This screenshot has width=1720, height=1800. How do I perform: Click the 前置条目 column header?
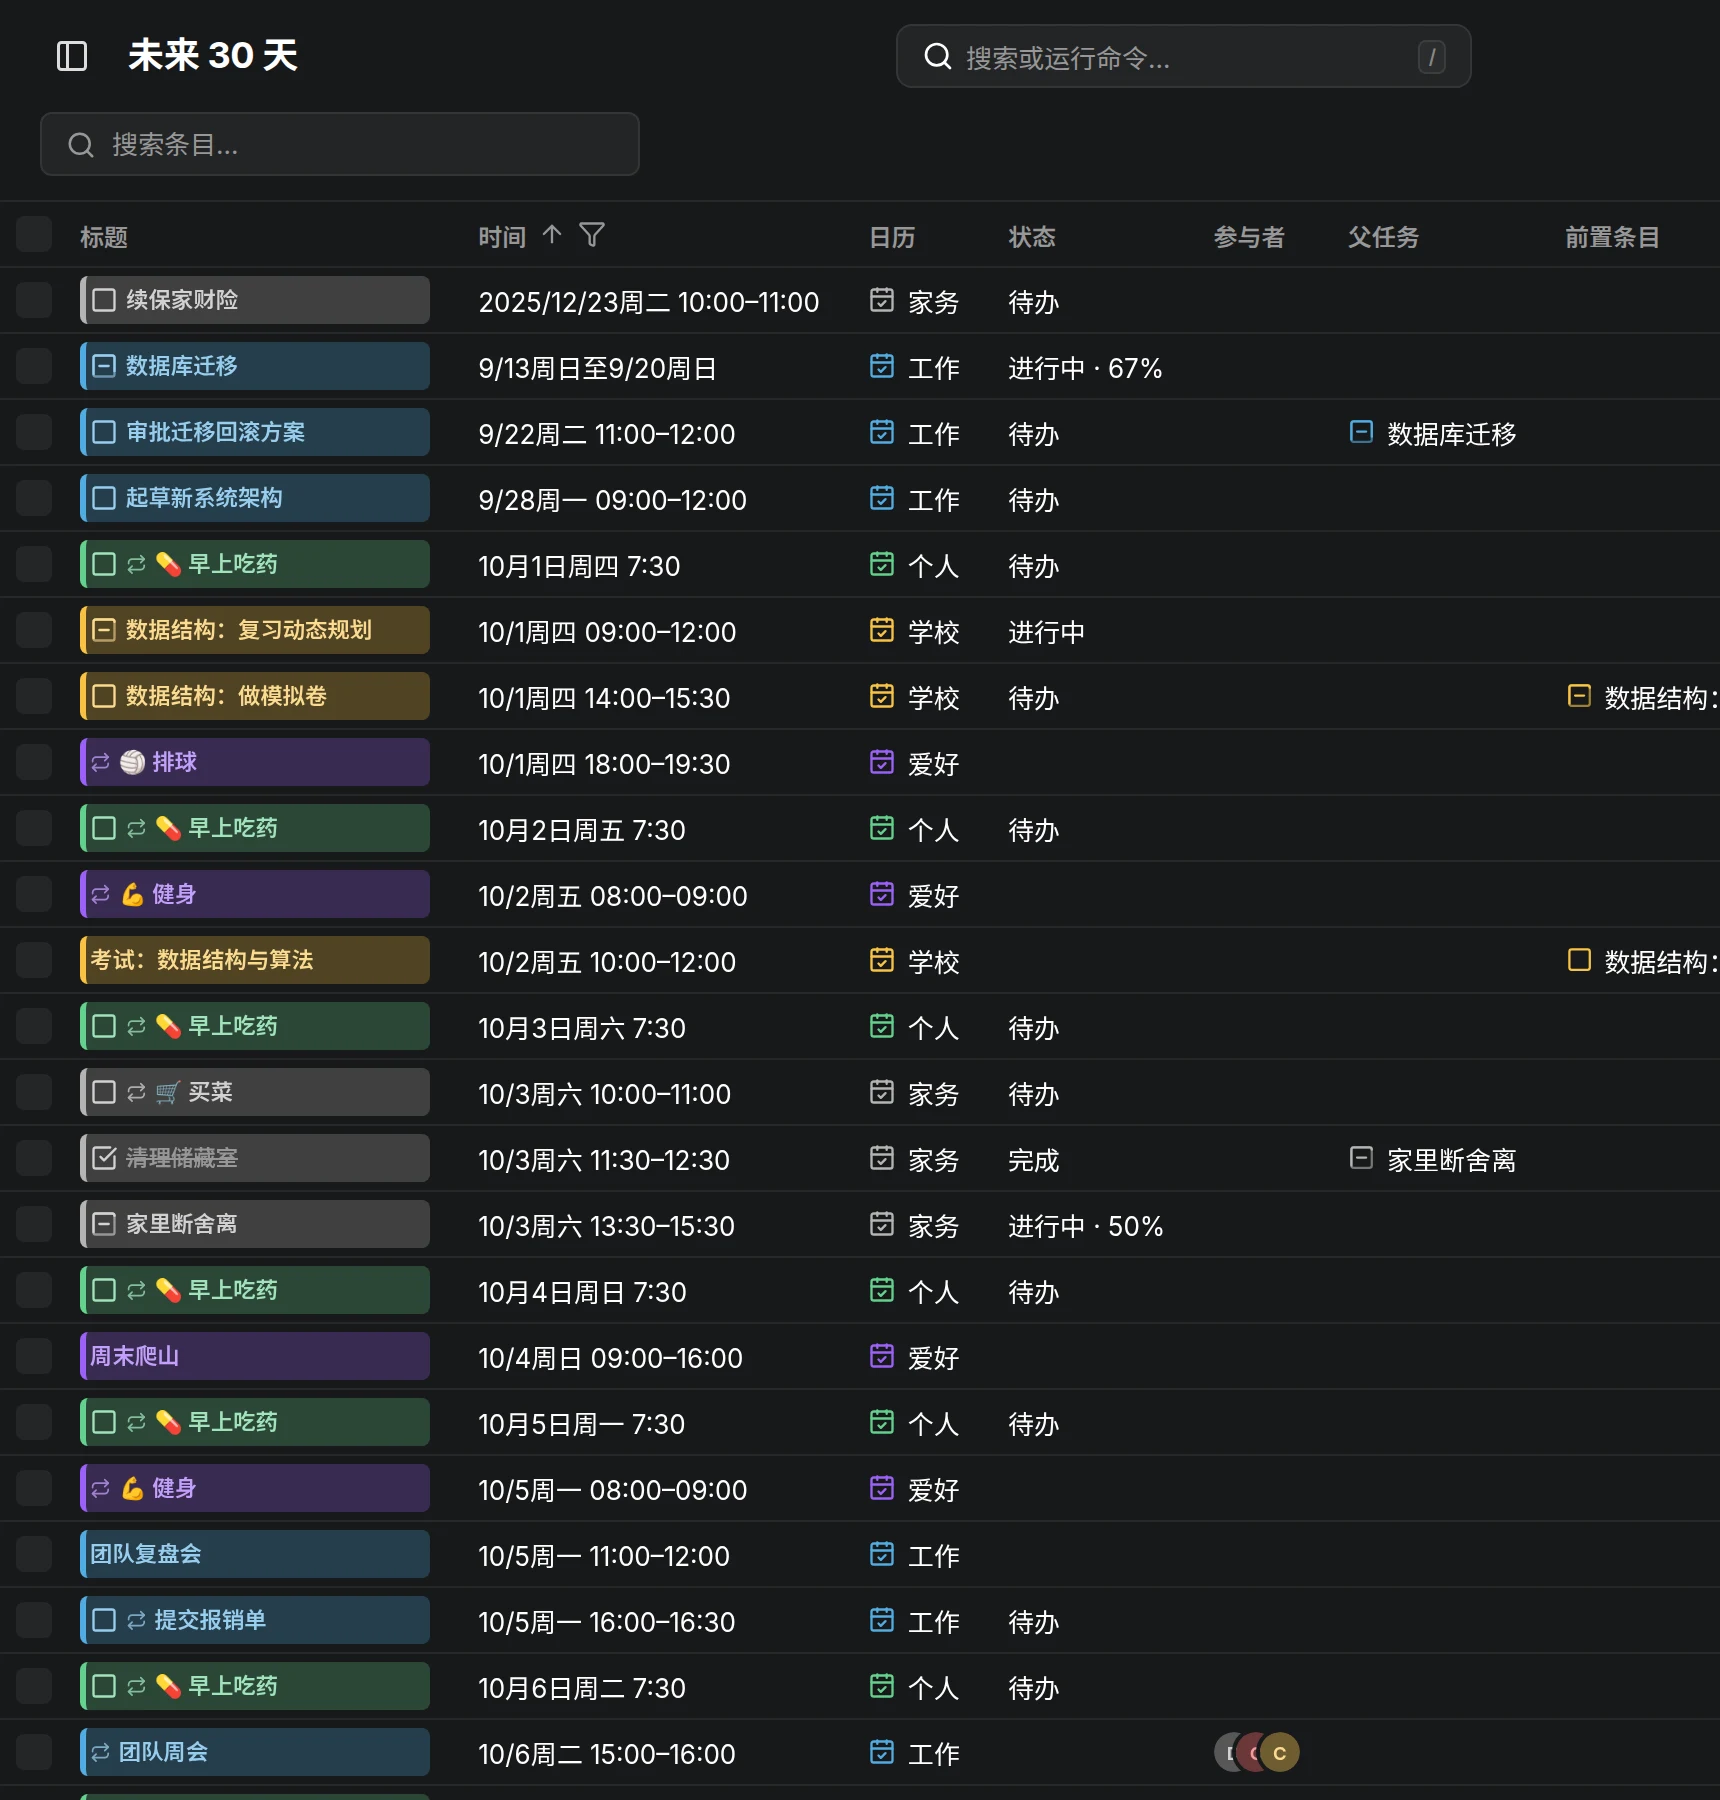(1612, 237)
